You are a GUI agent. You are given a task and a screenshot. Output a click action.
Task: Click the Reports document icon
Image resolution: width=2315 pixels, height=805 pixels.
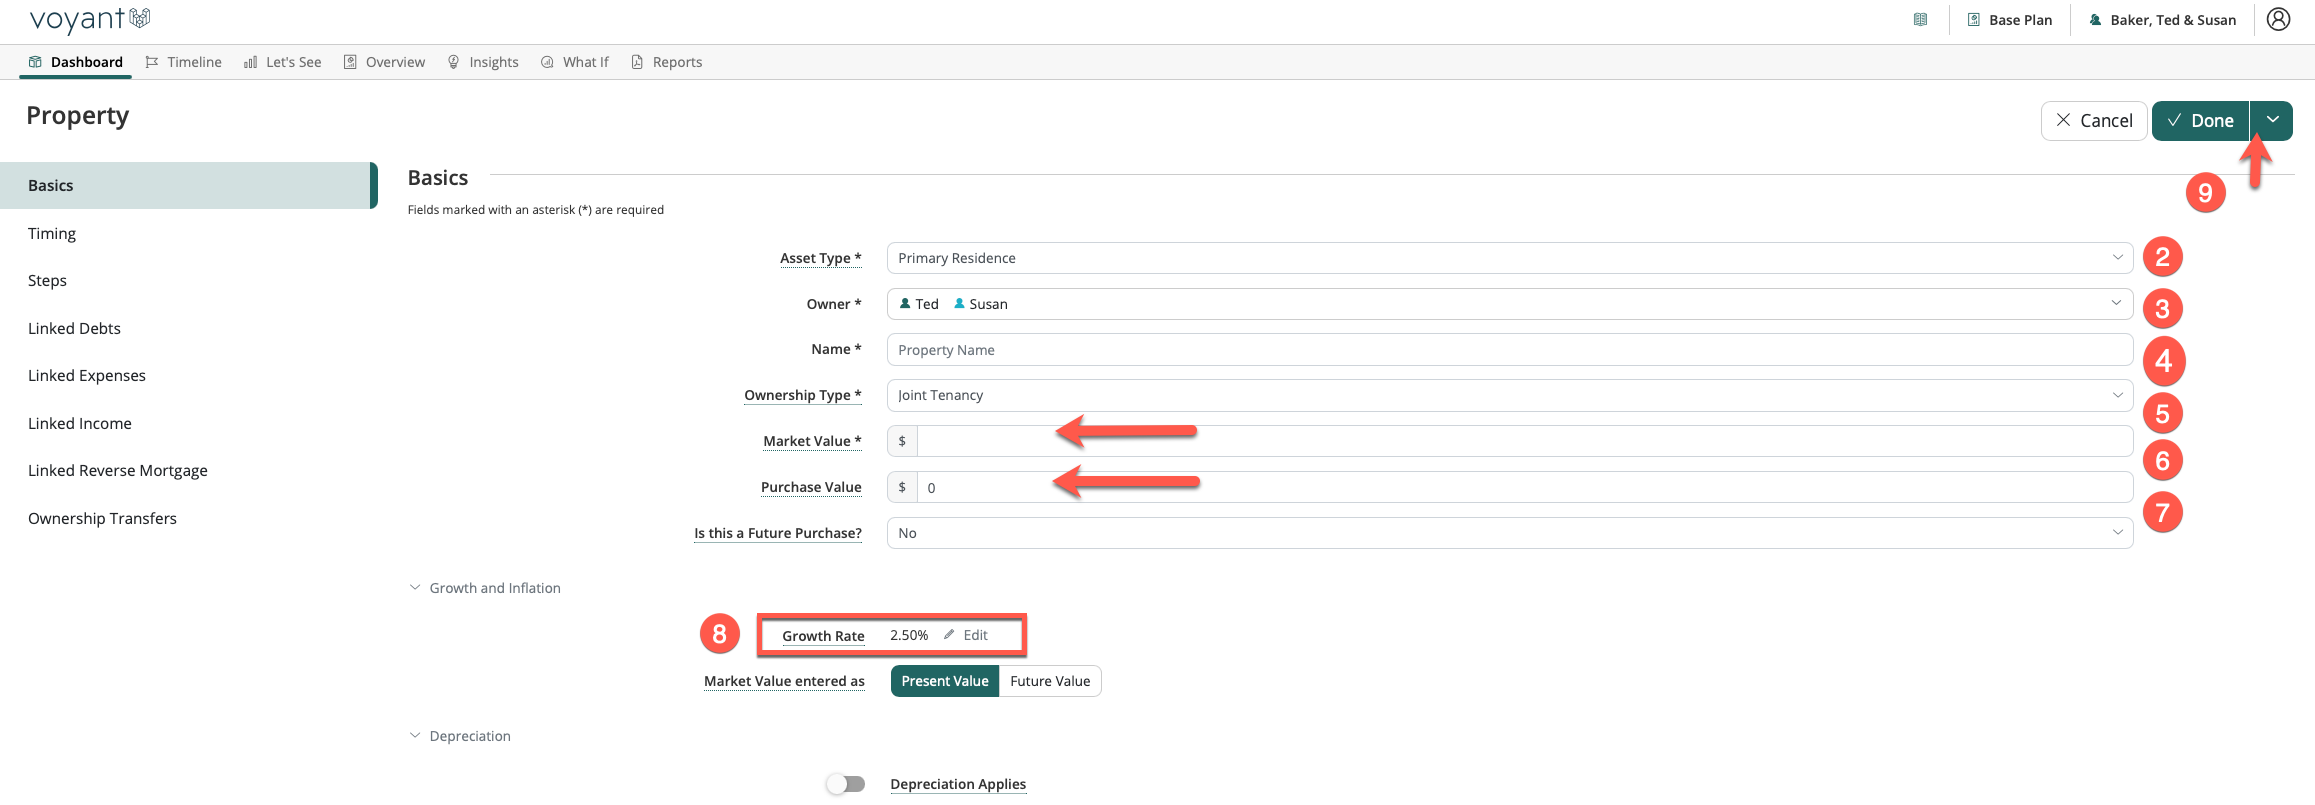click(637, 62)
